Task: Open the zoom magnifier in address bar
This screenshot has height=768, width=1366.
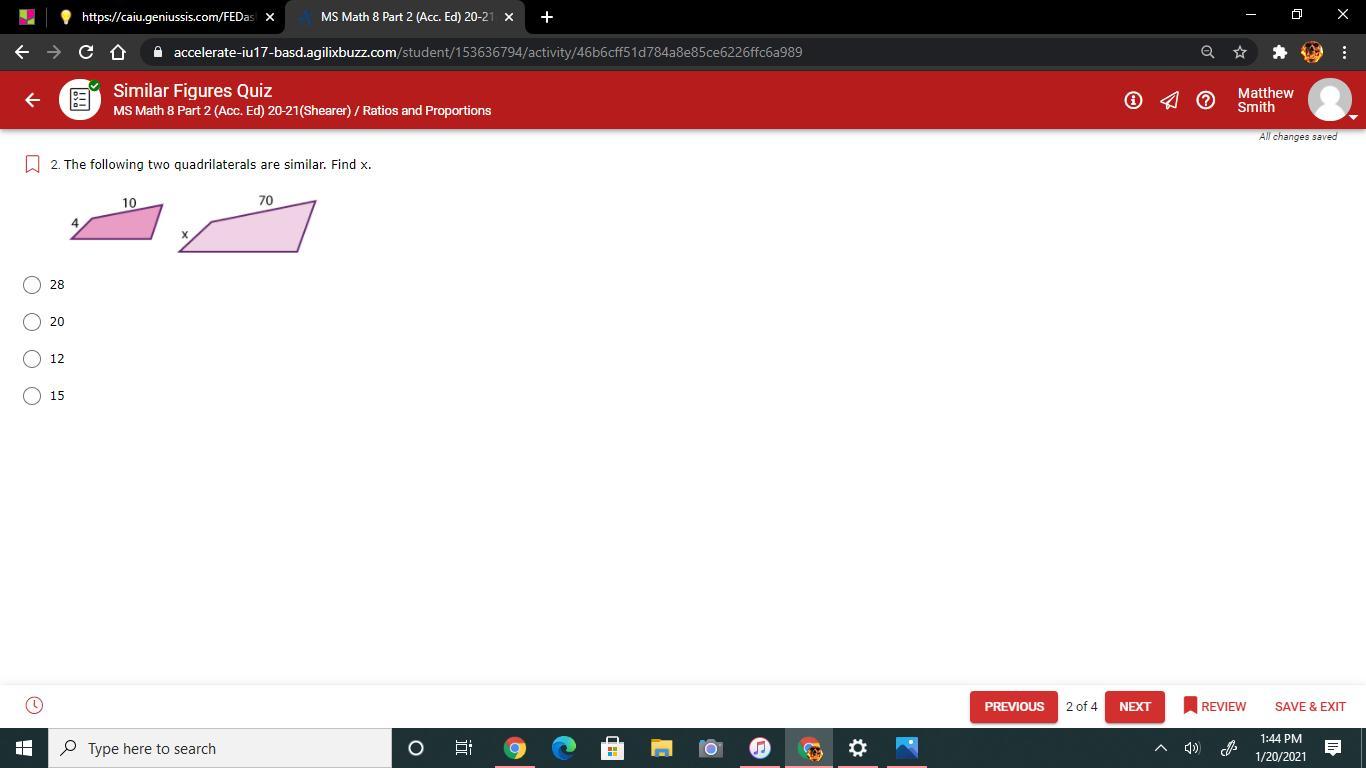Action: pos(1207,52)
